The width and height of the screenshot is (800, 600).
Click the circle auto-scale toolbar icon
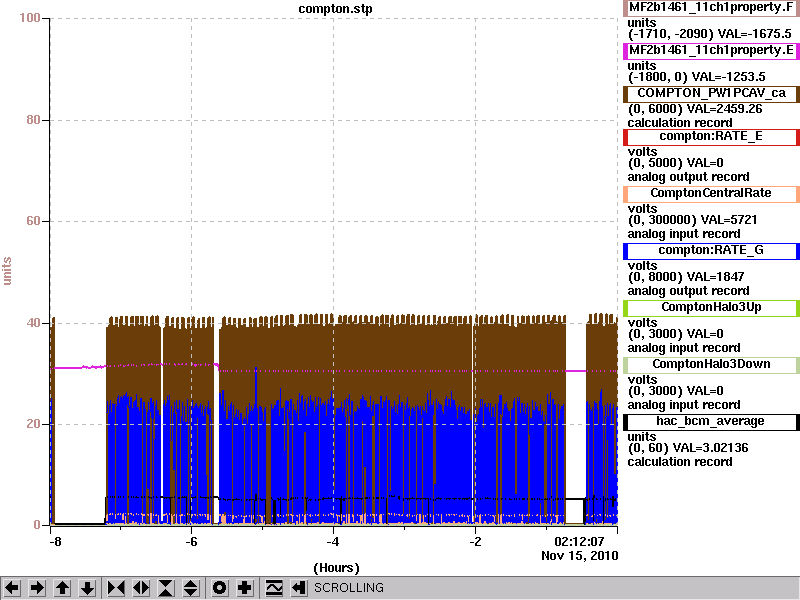[219, 588]
